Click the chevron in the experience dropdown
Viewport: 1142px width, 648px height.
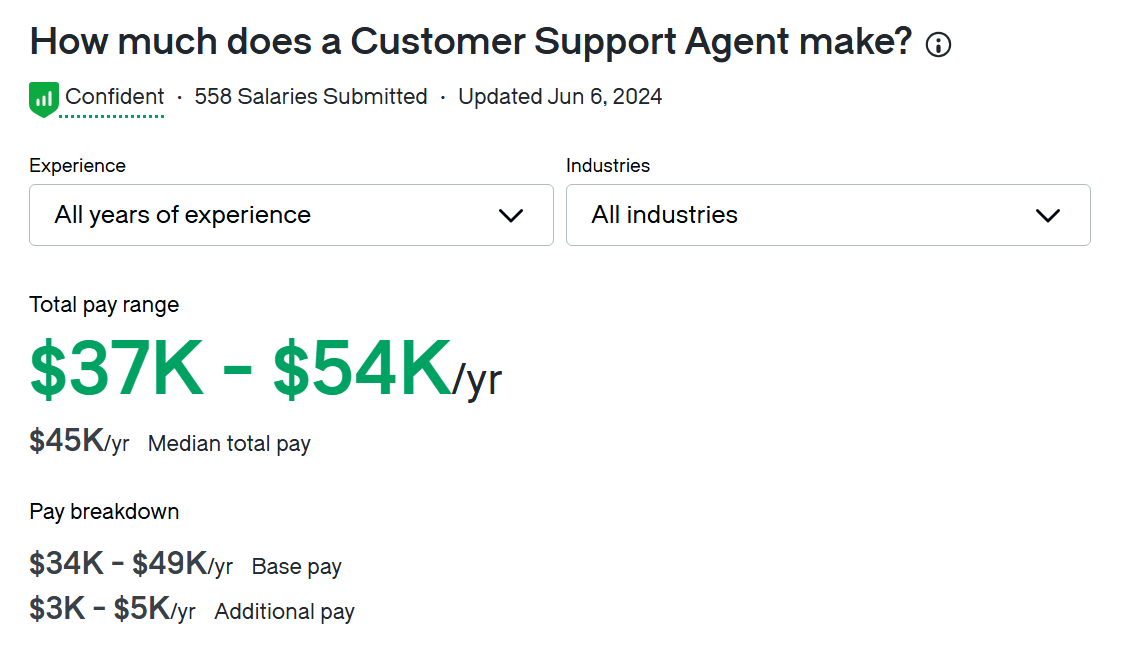(511, 215)
